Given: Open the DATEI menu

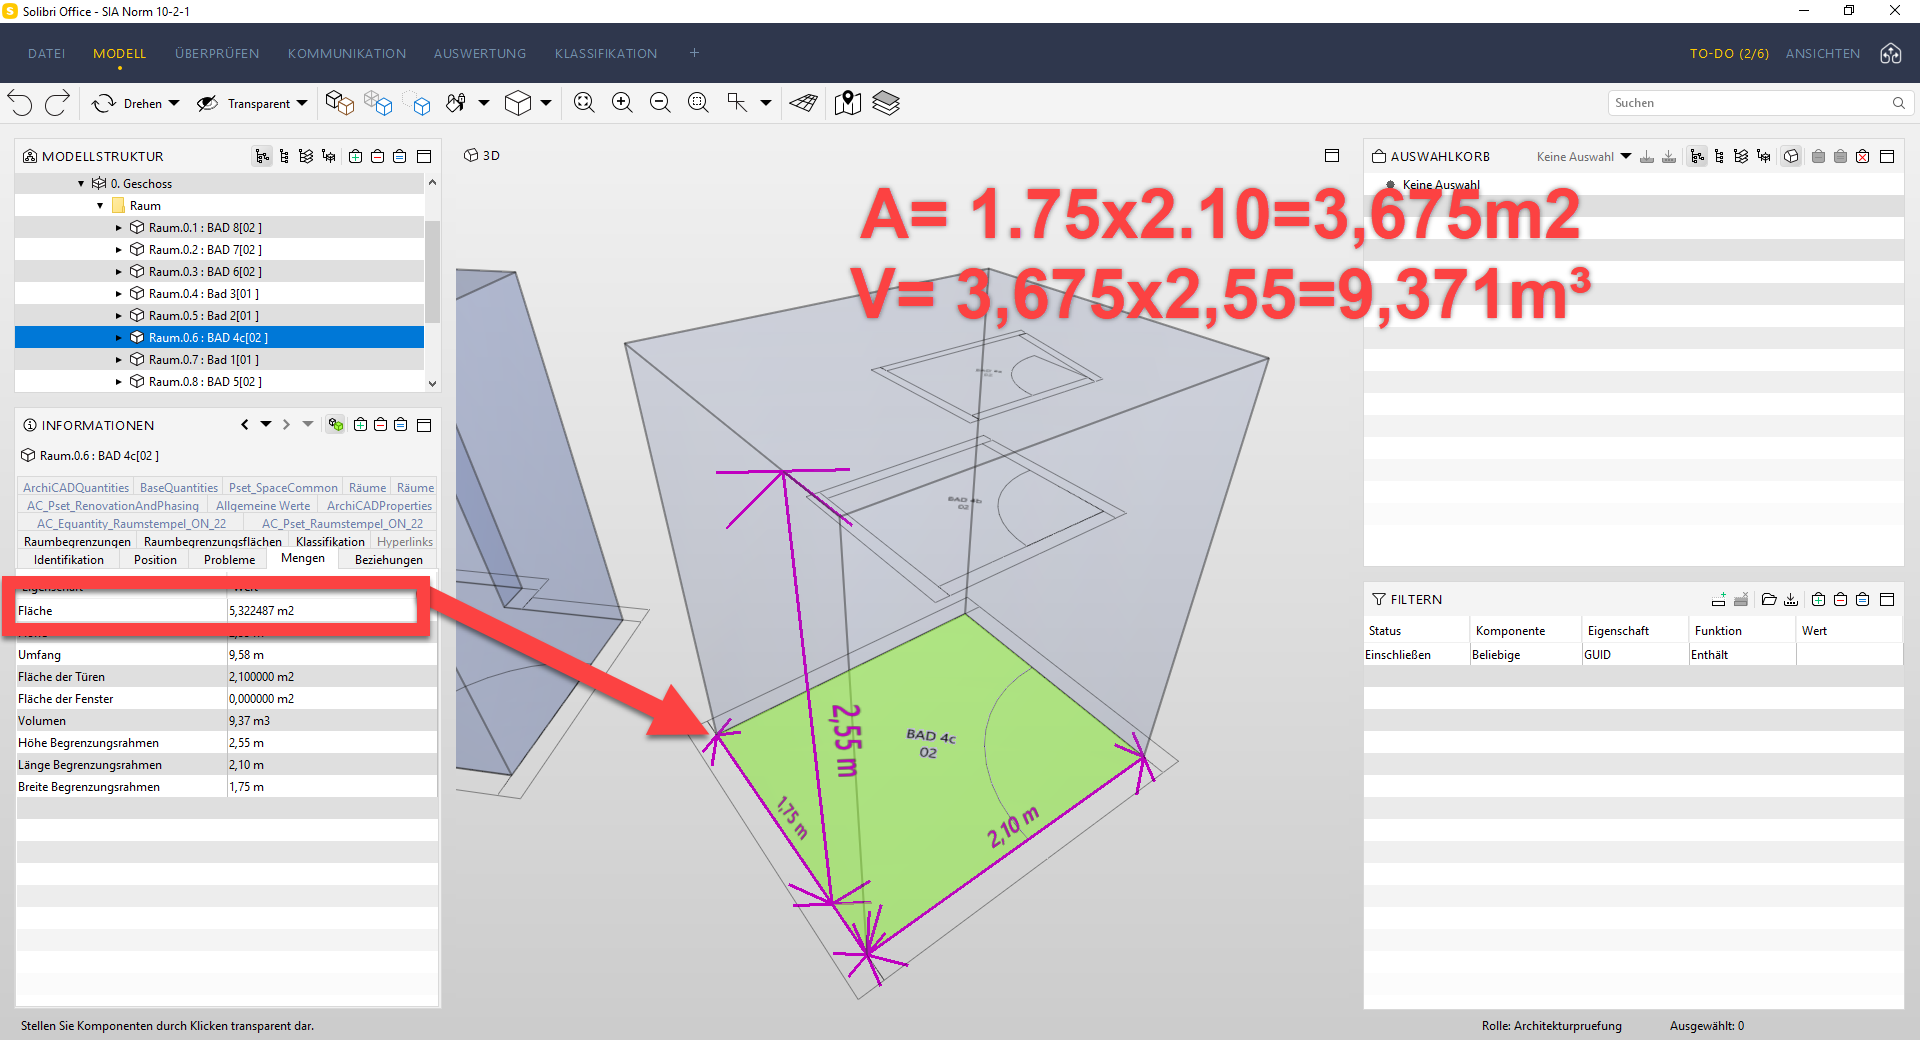Looking at the screenshot, I should (47, 54).
